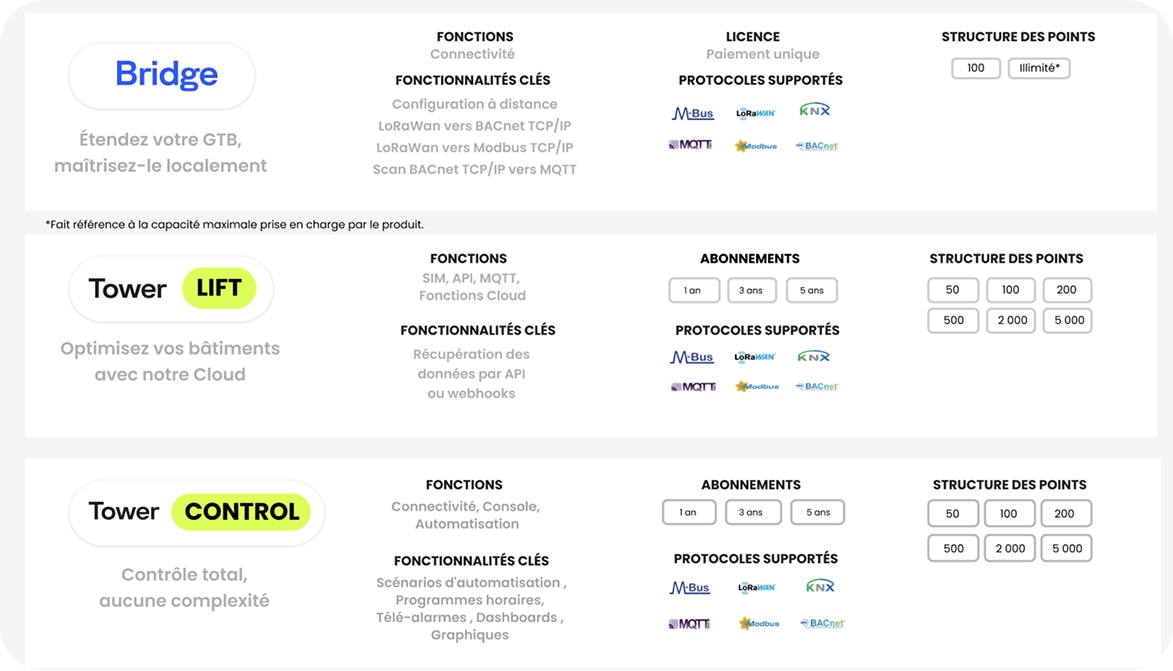
Task: Choose 50 points for Tower LIFT
Action: point(953,290)
